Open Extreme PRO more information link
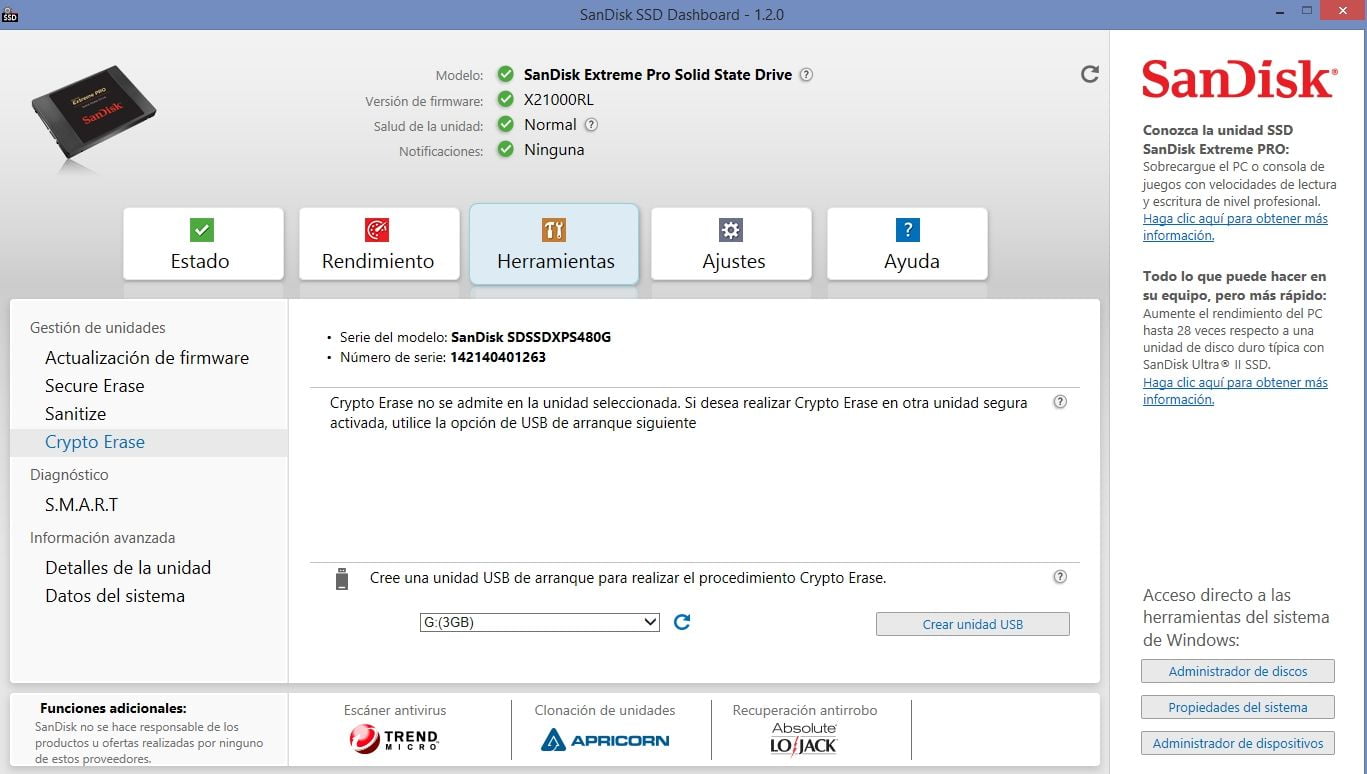This screenshot has width=1367, height=774. (1235, 227)
